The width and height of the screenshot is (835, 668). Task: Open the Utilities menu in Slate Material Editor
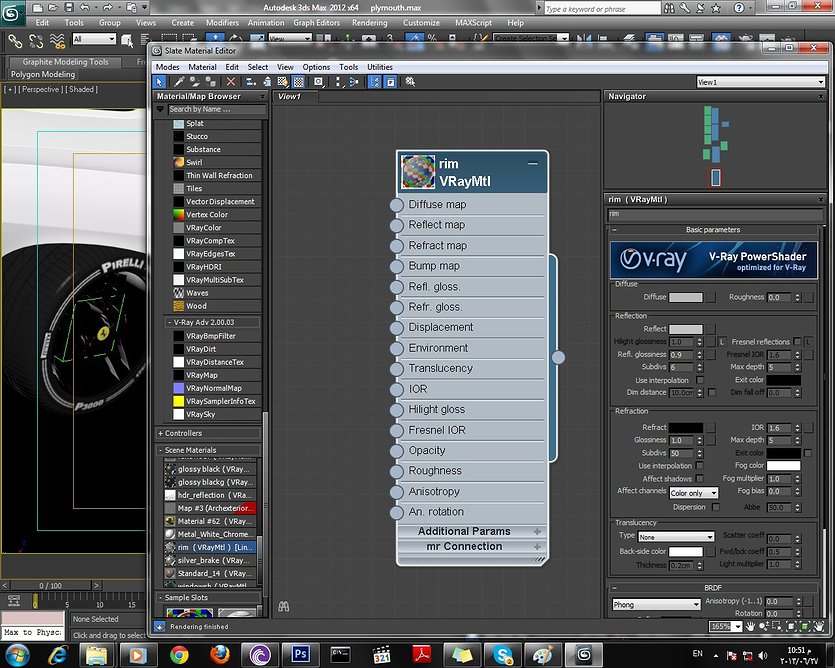380,67
